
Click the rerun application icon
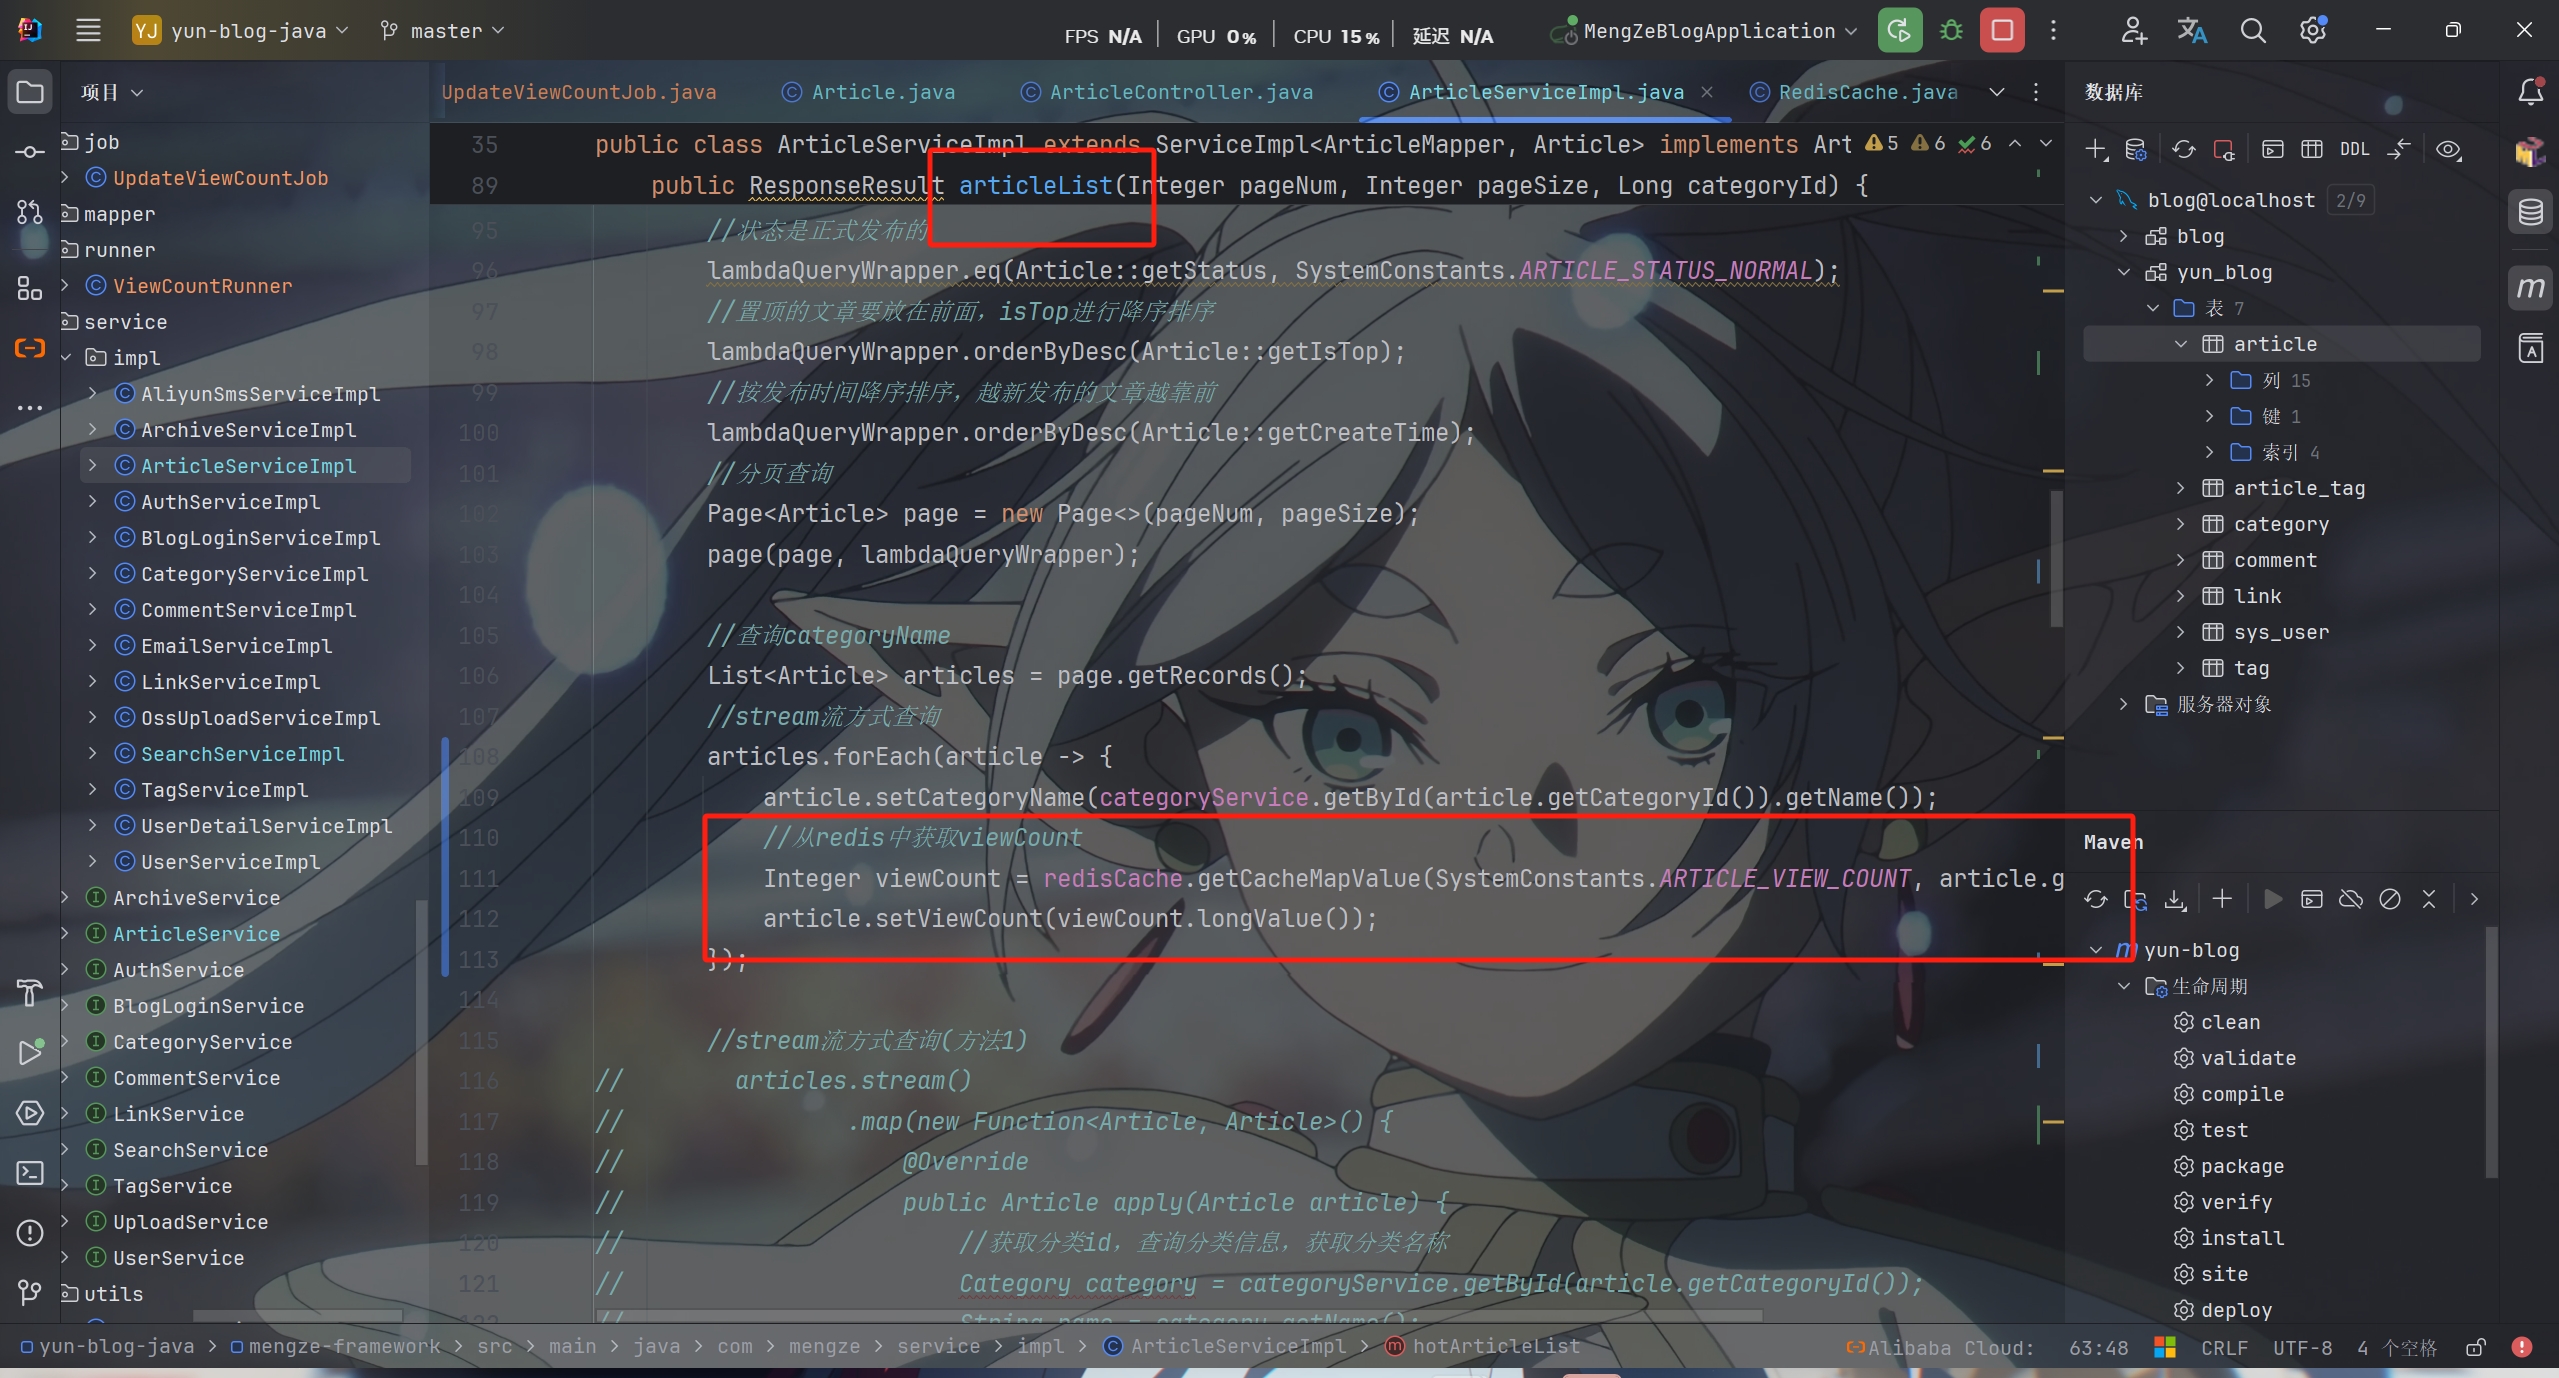click(1899, 31)
